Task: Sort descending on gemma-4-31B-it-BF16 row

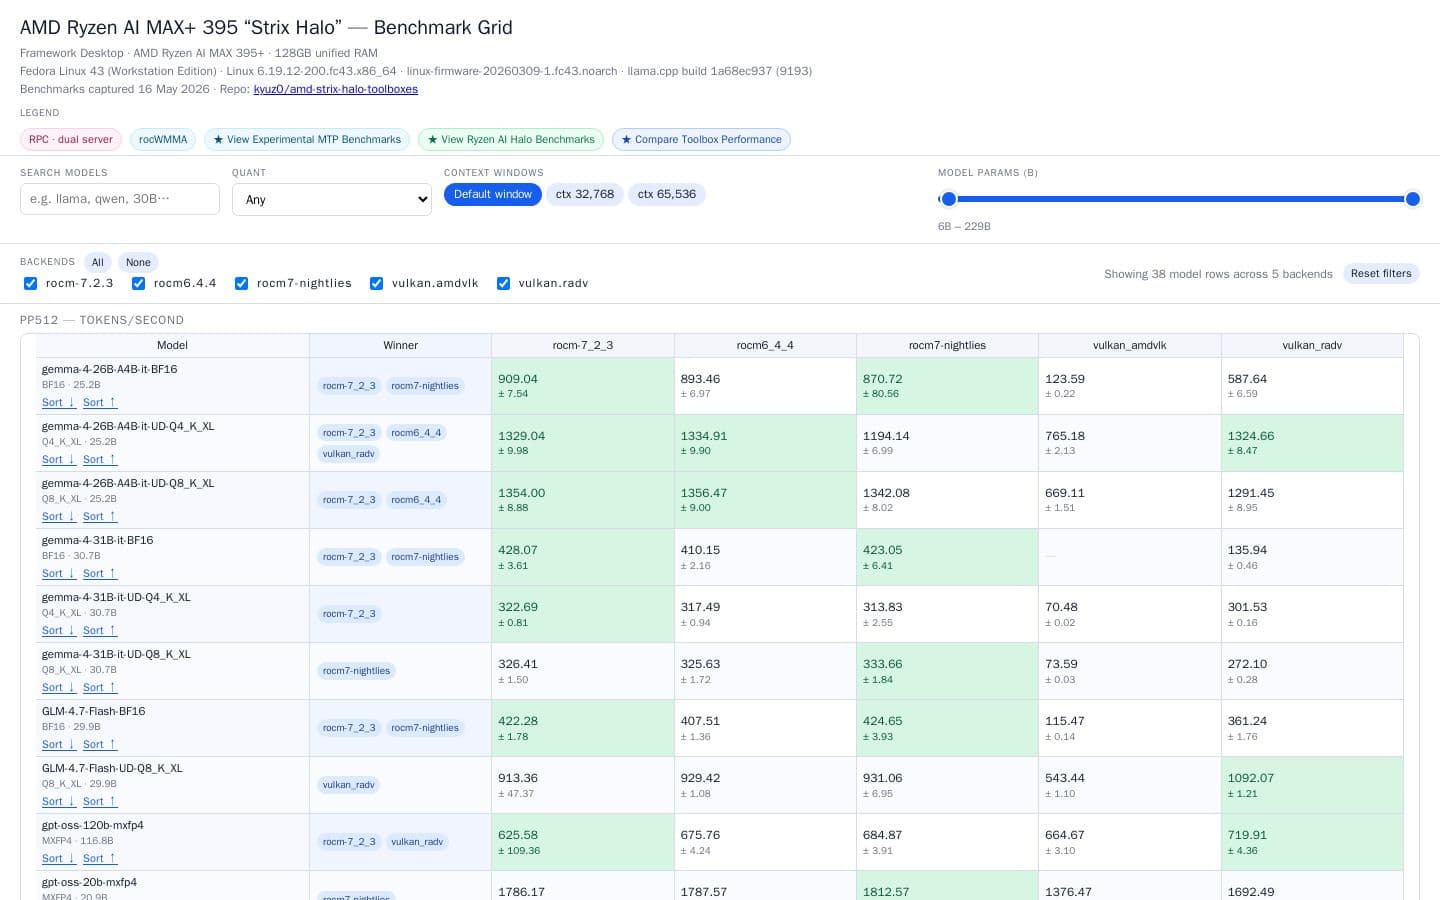Action: [59, 573]
